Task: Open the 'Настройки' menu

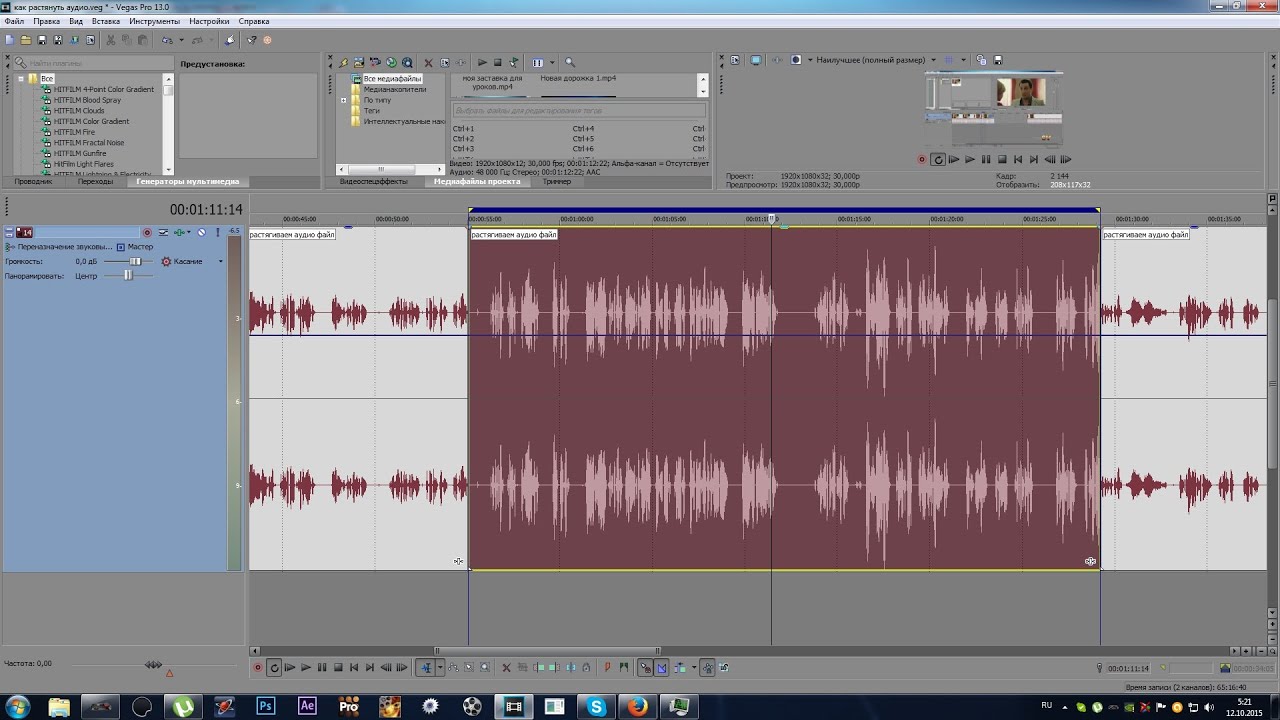Action: point(209,21)
